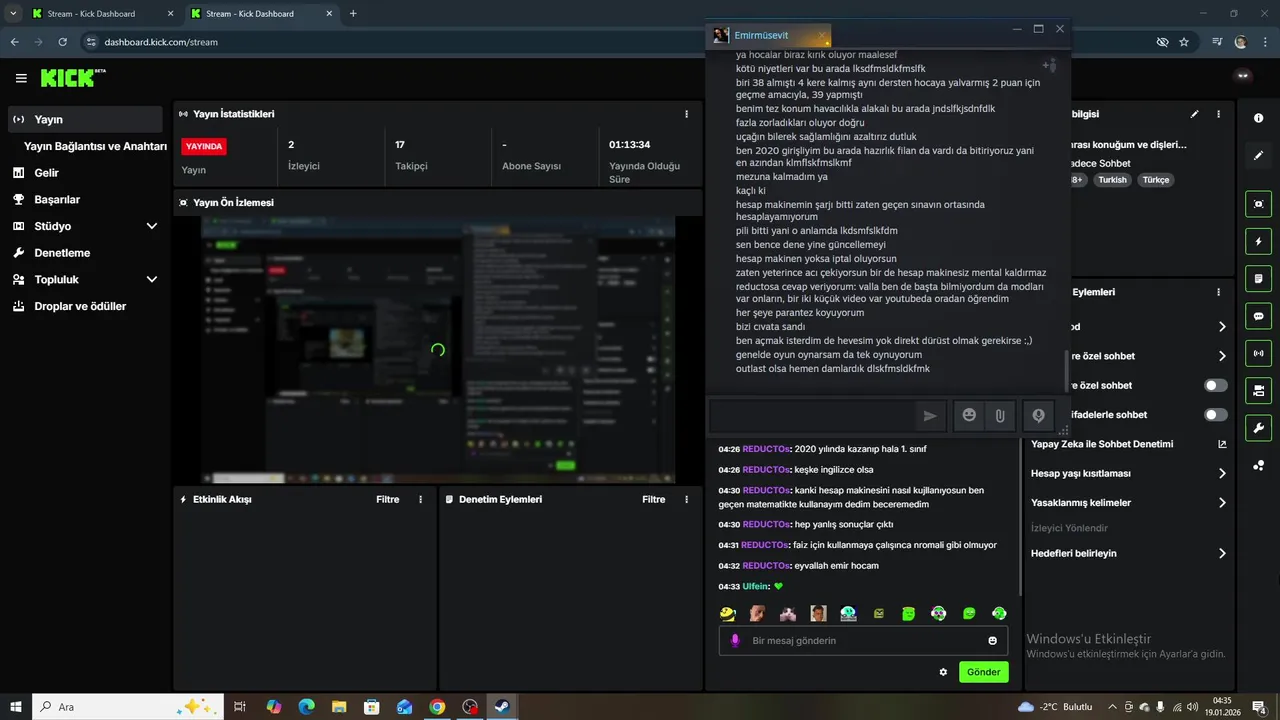Click Turkish tag in stream info

(1112, 180)
